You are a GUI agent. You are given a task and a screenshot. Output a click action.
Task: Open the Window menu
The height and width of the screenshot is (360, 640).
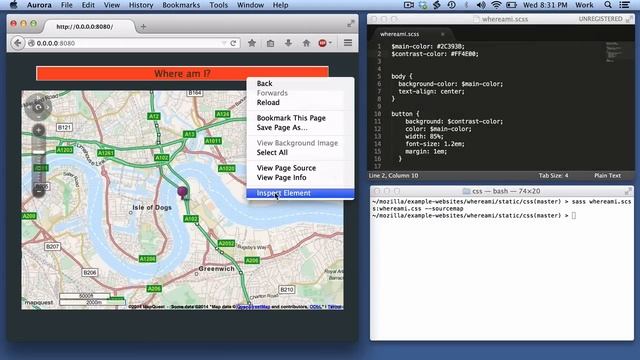pos(250,5)
